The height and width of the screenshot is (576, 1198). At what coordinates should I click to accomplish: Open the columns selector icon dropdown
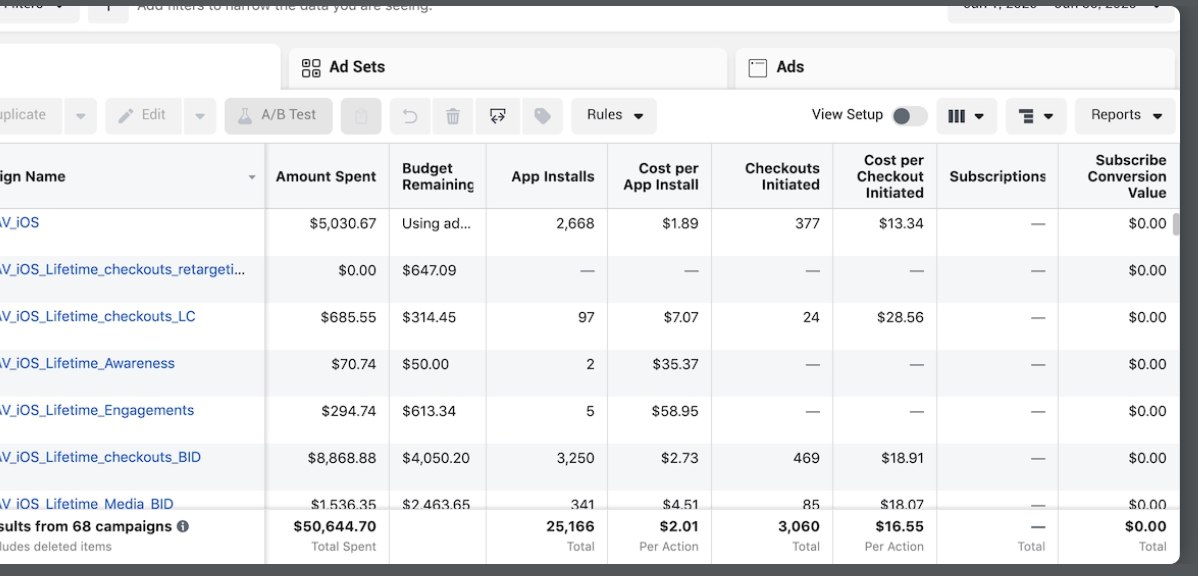click(x=966, y=116)
